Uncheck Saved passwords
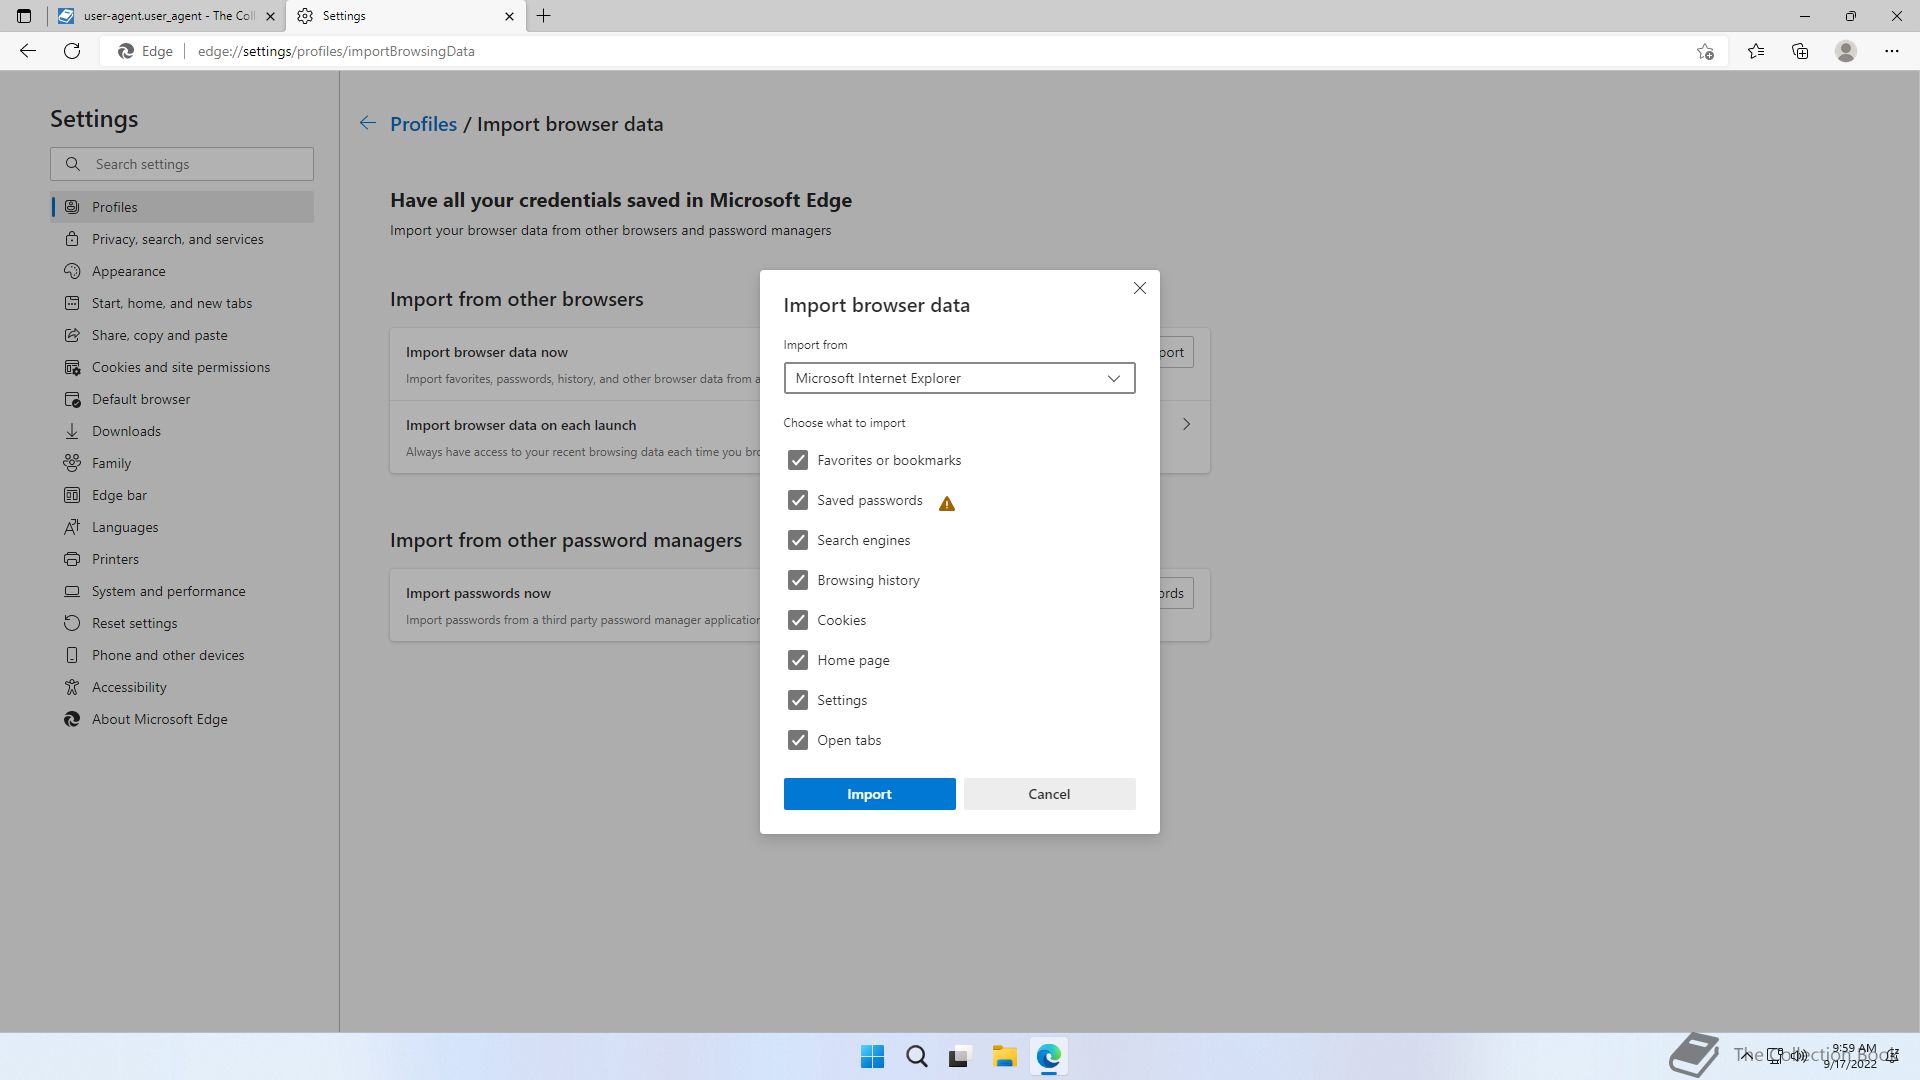The height and width of the screenshot is (1080, 1920). pyautogui.click(x=797, y=500)
